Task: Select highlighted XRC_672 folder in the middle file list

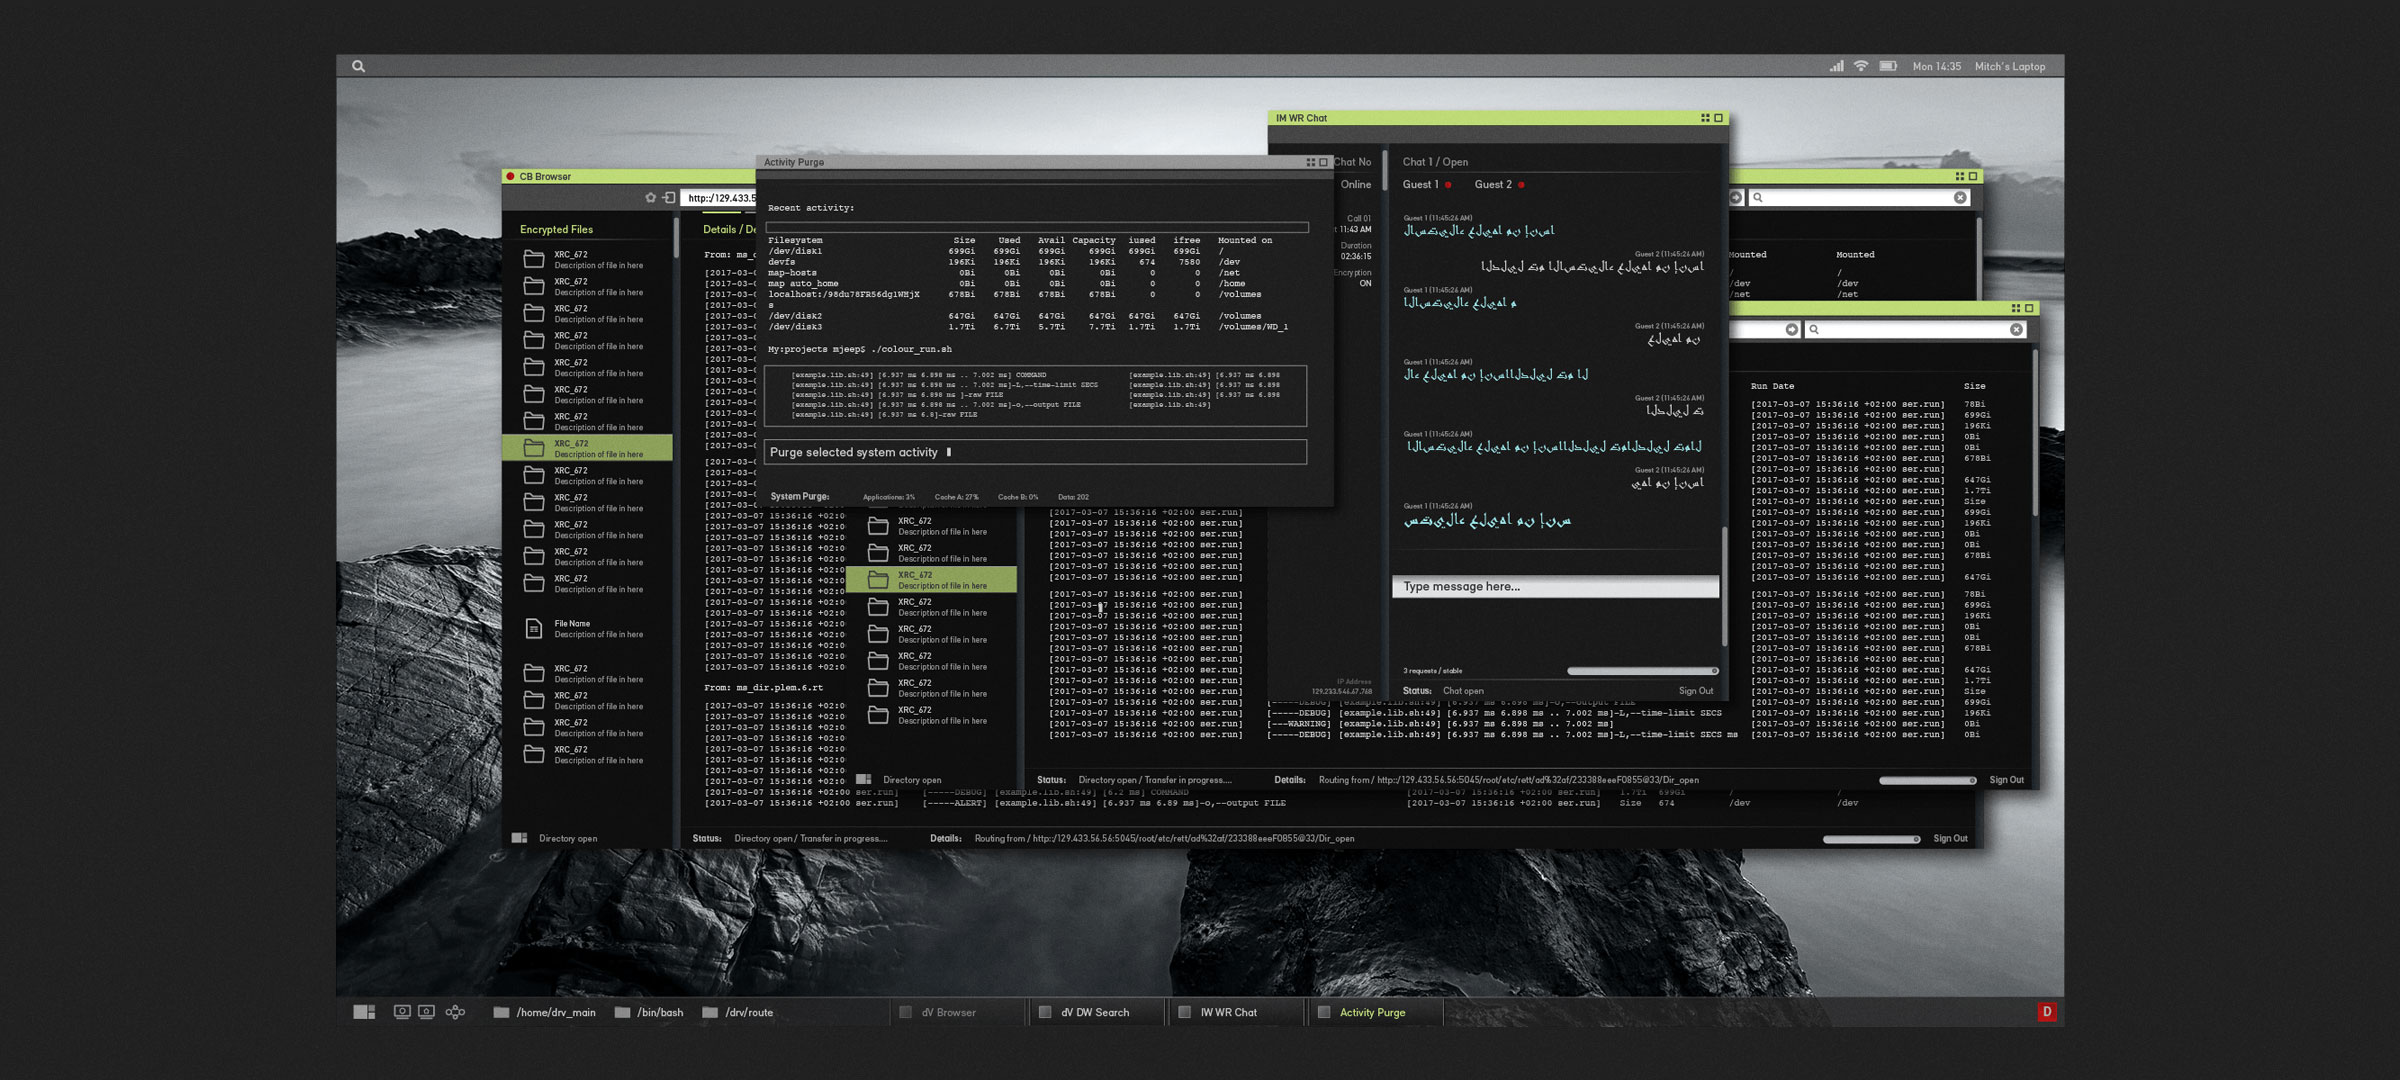Action: (x=931, y=580)
